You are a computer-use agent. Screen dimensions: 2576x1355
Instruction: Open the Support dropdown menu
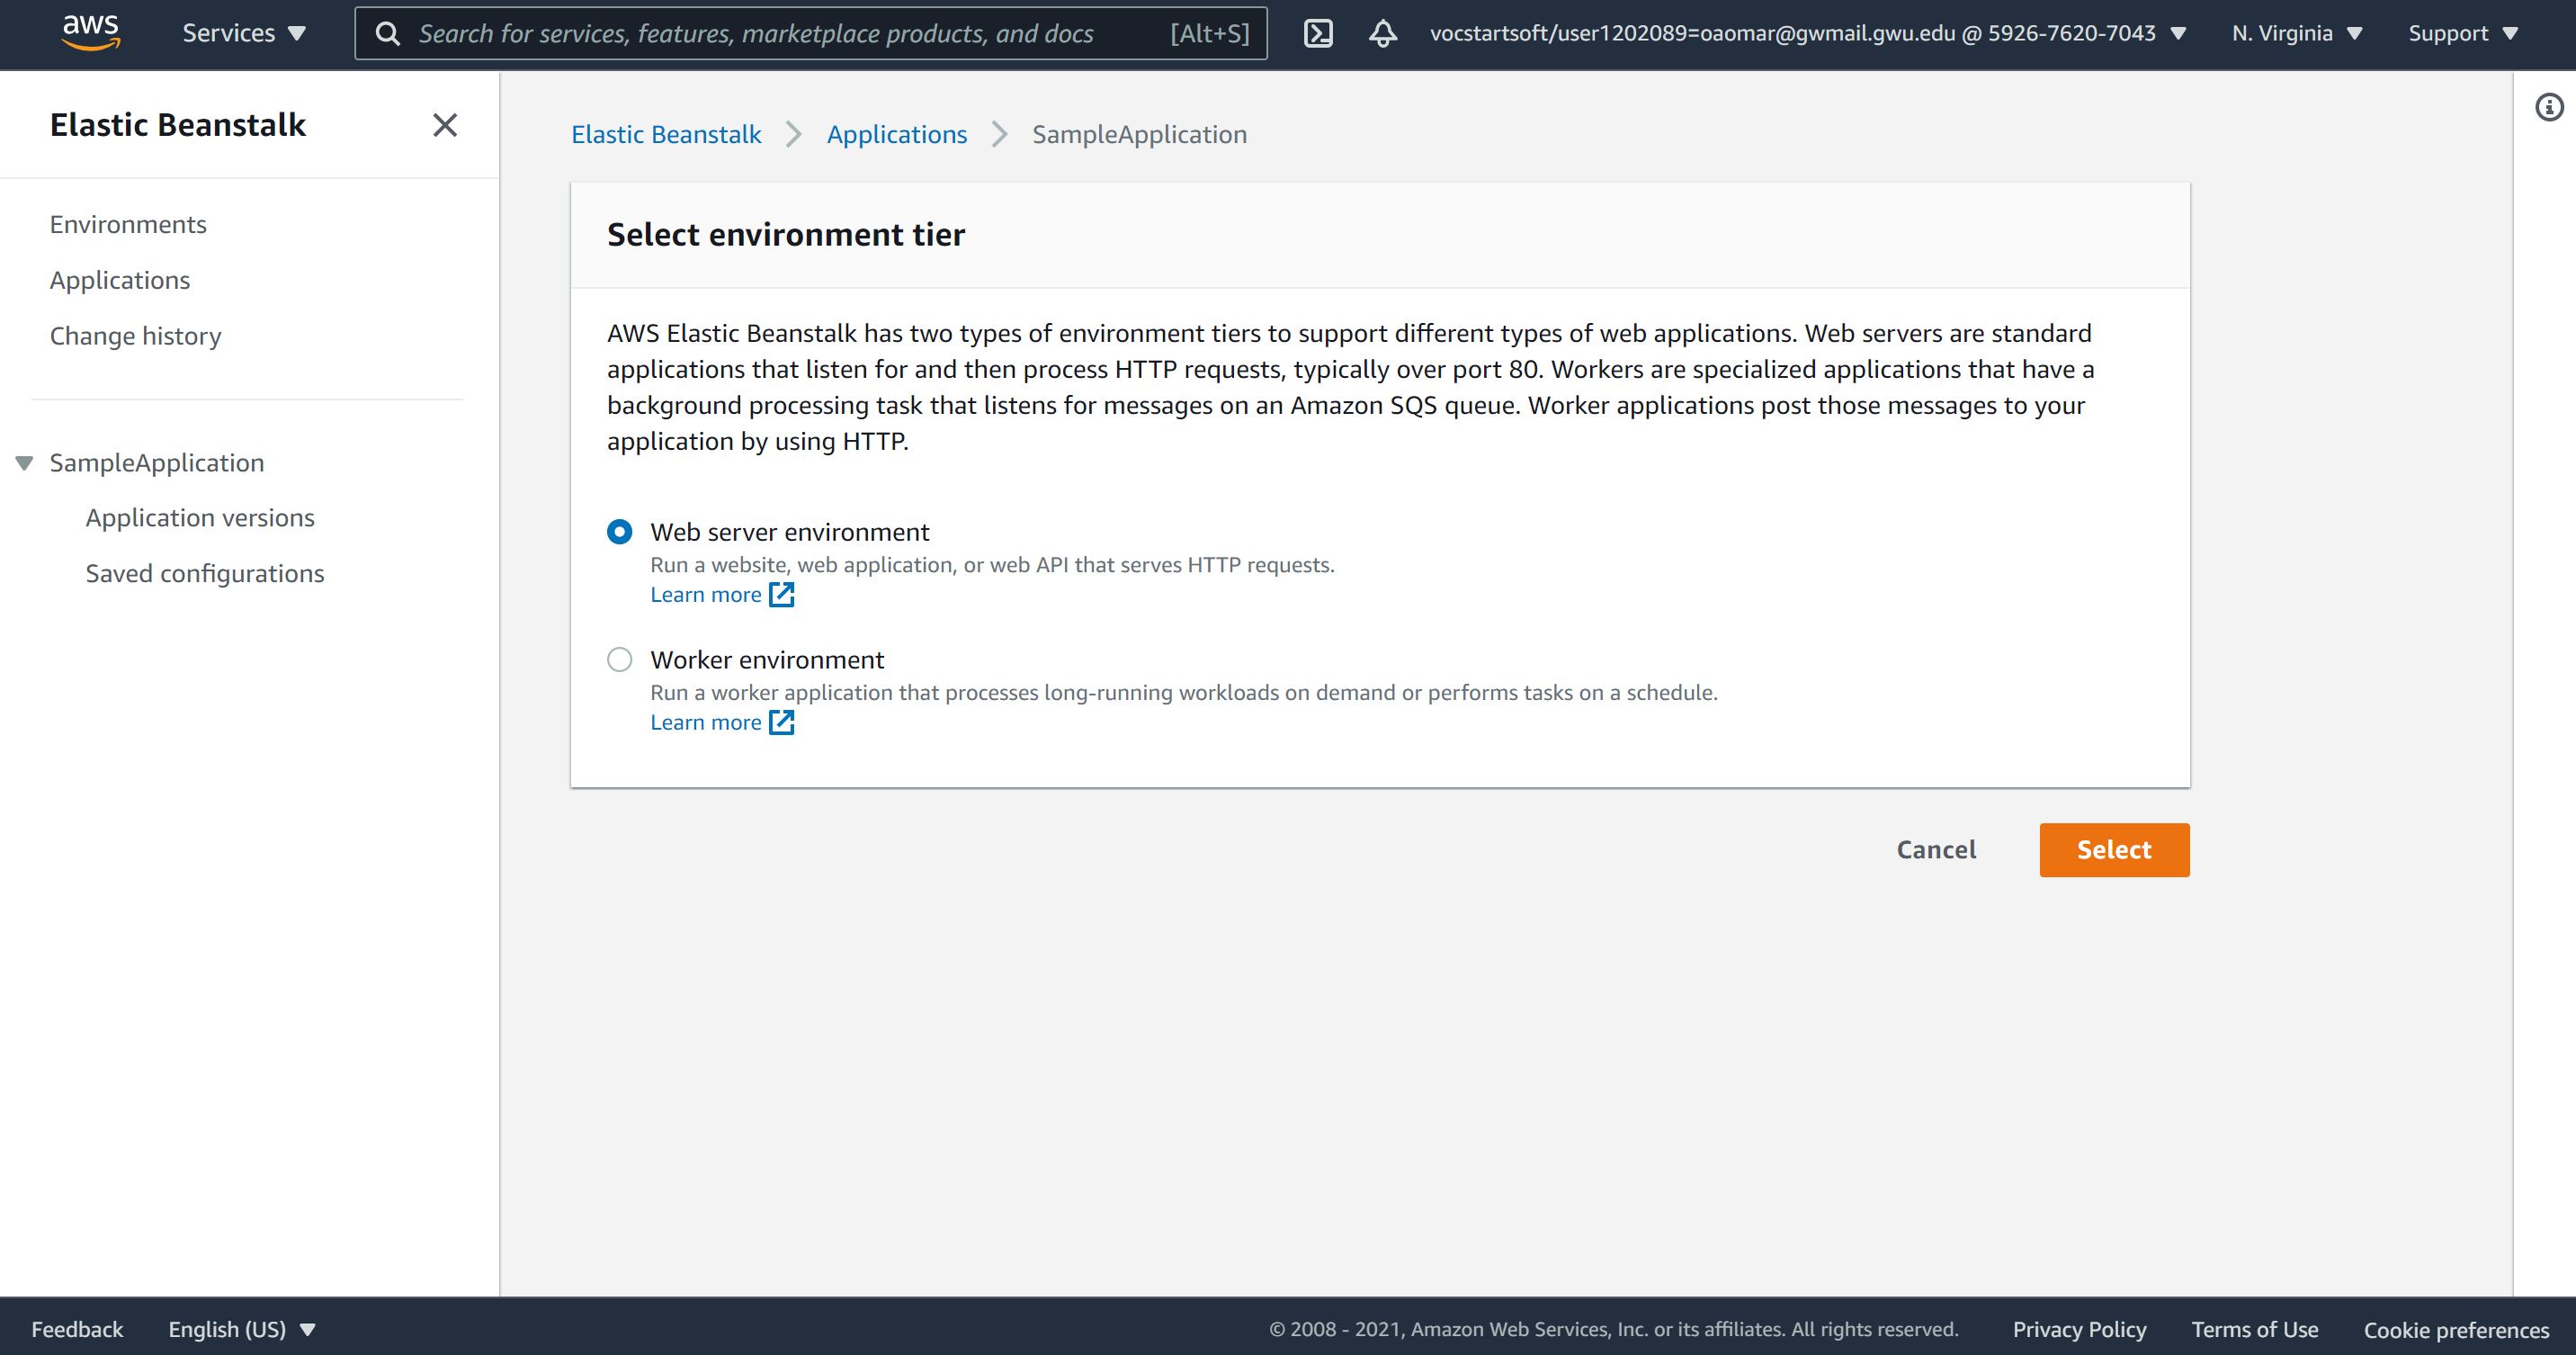tap(2463, 33)
